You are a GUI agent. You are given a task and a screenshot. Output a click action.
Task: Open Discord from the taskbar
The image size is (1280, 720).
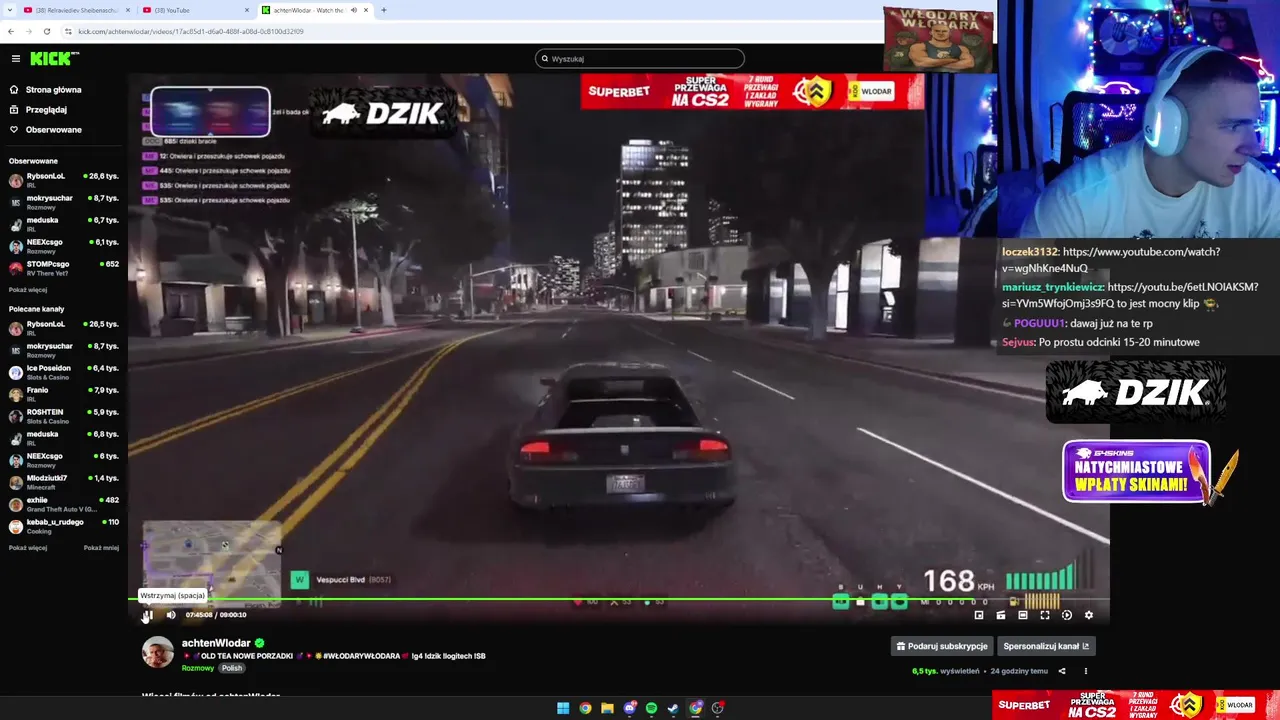tap(630, 708)
